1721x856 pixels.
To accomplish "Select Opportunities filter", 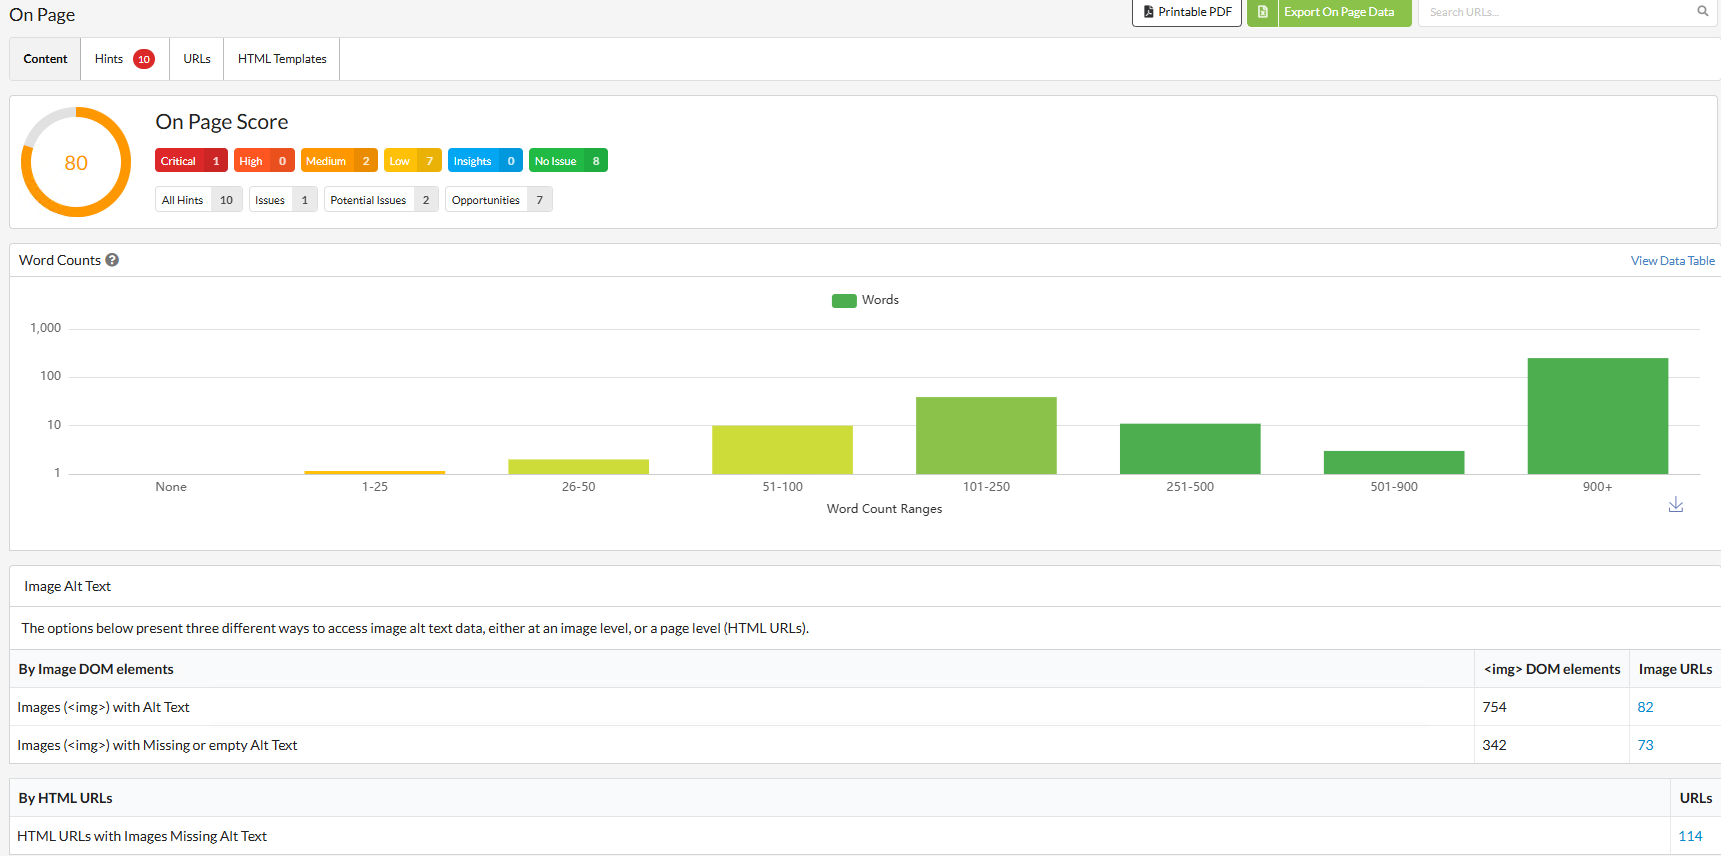I will [x=498, y=200].
